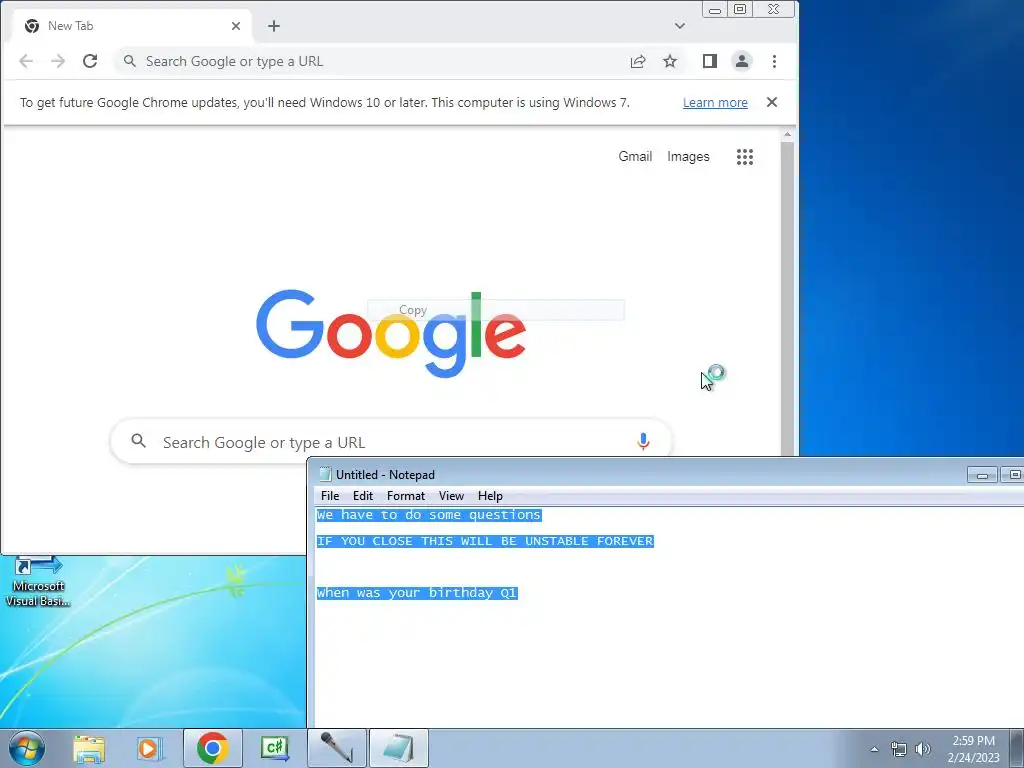This screenshot has height=768, width=1024.
Task: Open Windows Explorer from the taskbar
Action: pyautogui.click(x=89, y=748)
